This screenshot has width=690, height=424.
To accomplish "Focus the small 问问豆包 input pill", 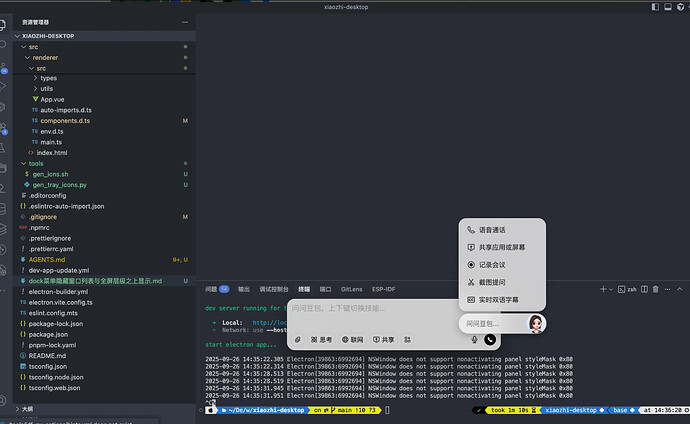I will 493,324.
